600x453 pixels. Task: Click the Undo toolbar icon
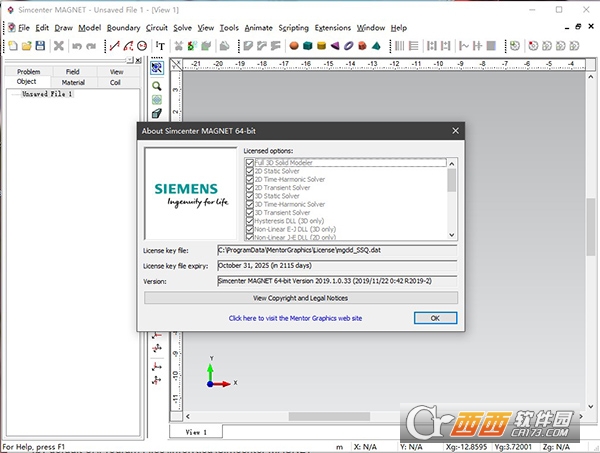pyautogui.click(x=77, y=46)
